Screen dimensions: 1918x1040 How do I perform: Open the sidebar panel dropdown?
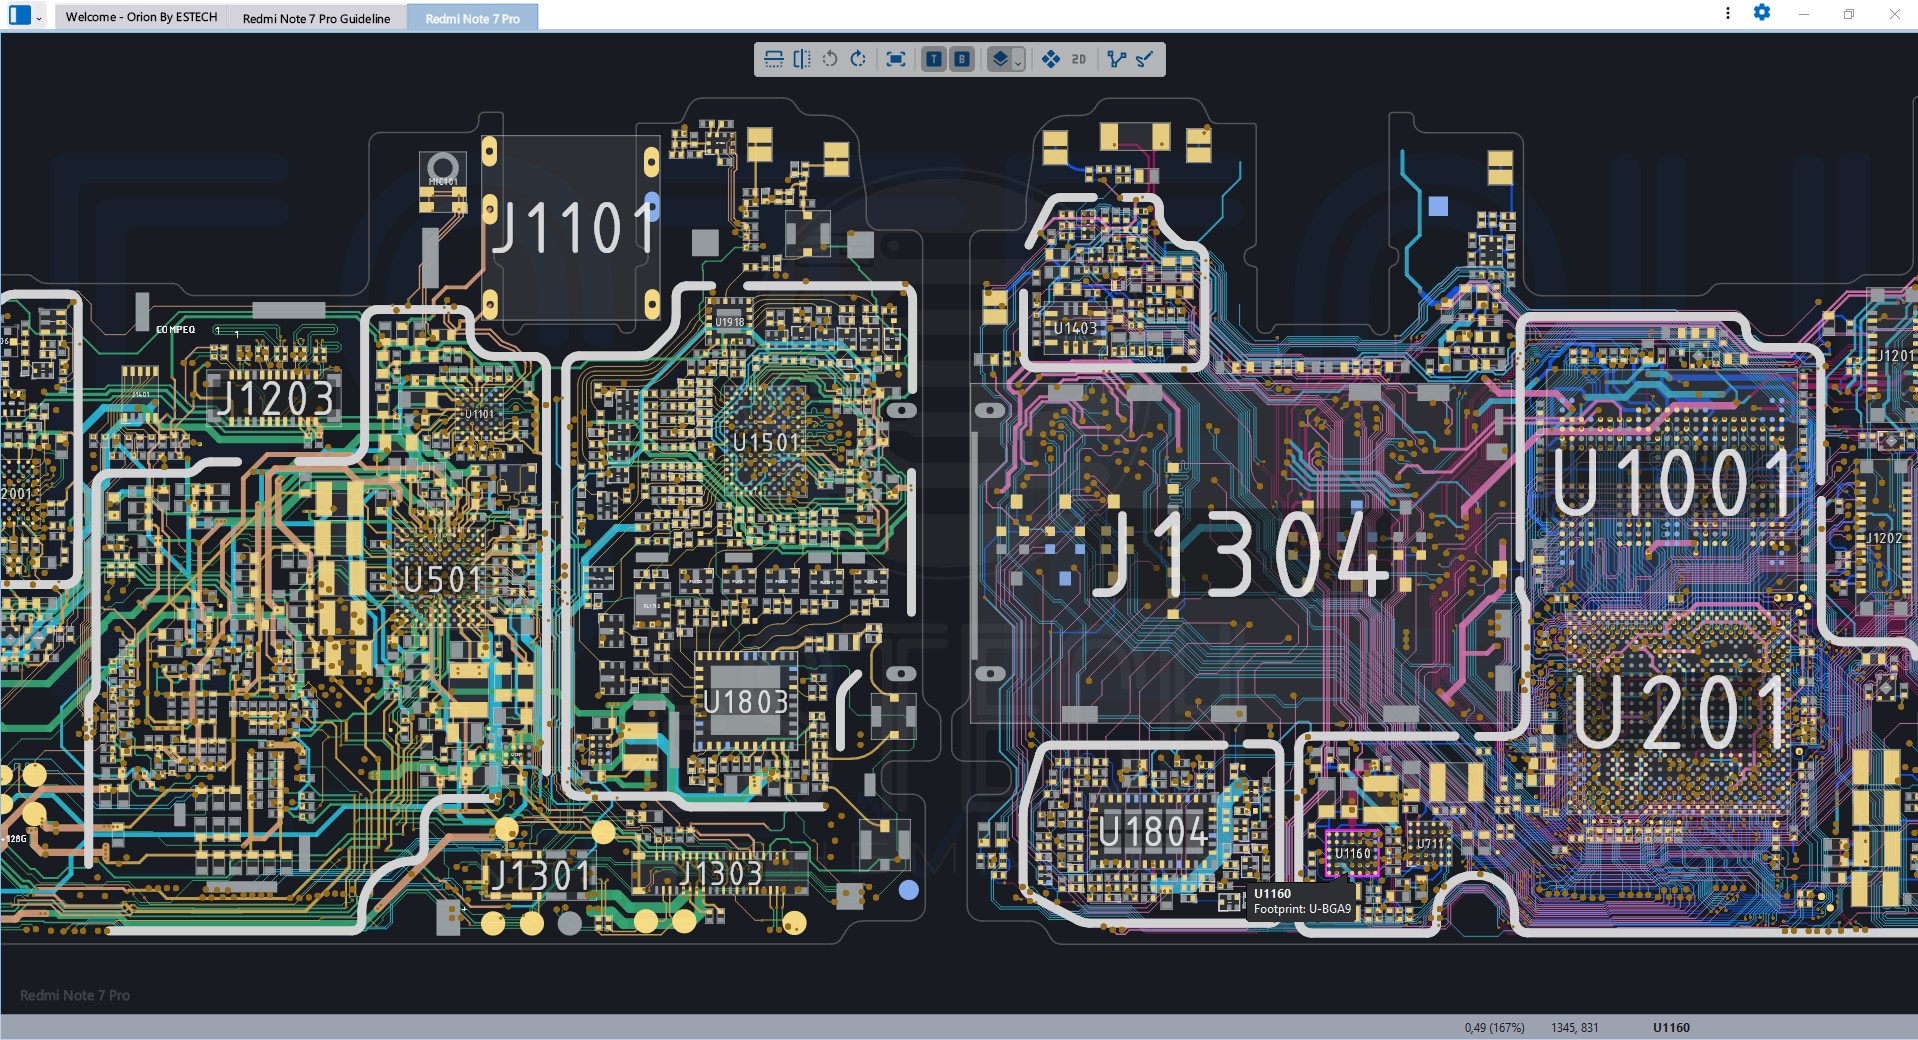[x=38, y=18]
